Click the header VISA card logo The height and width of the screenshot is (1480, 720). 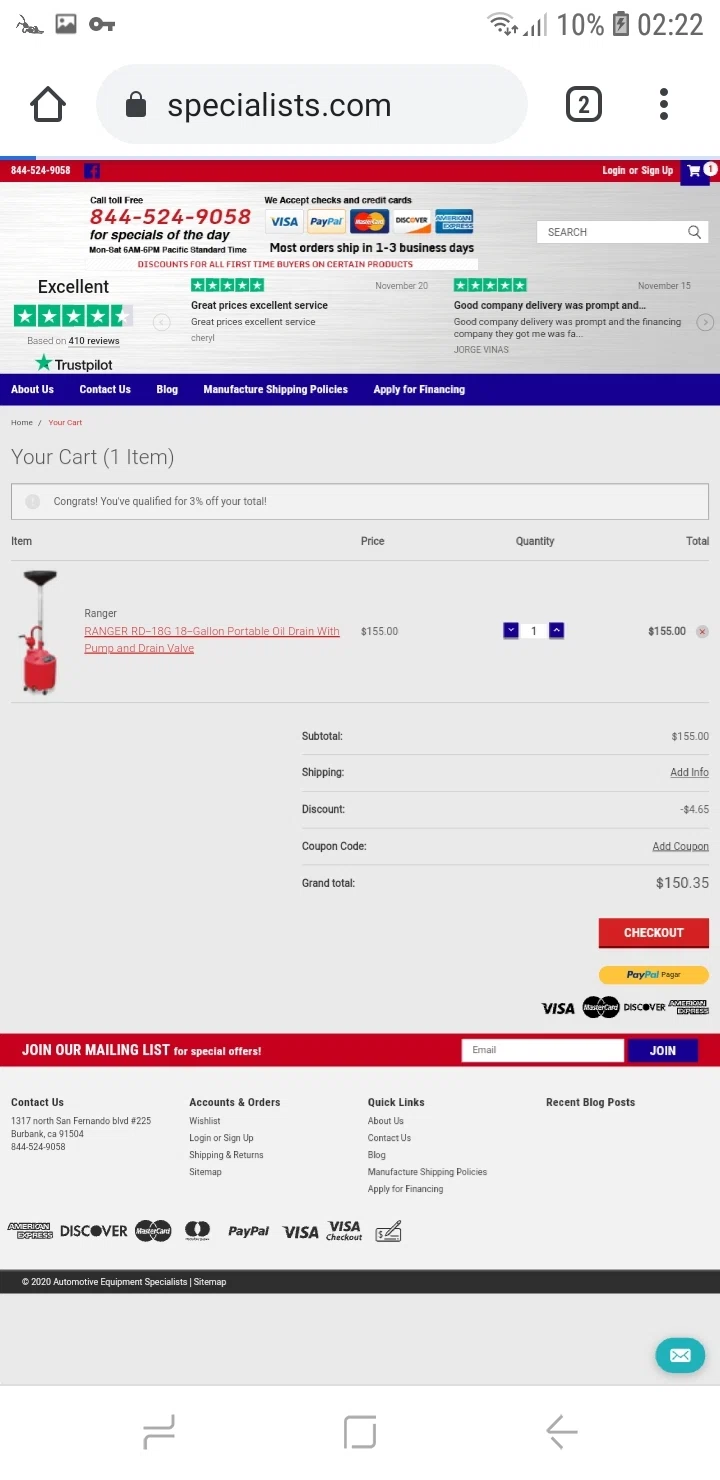pos(284,222)
